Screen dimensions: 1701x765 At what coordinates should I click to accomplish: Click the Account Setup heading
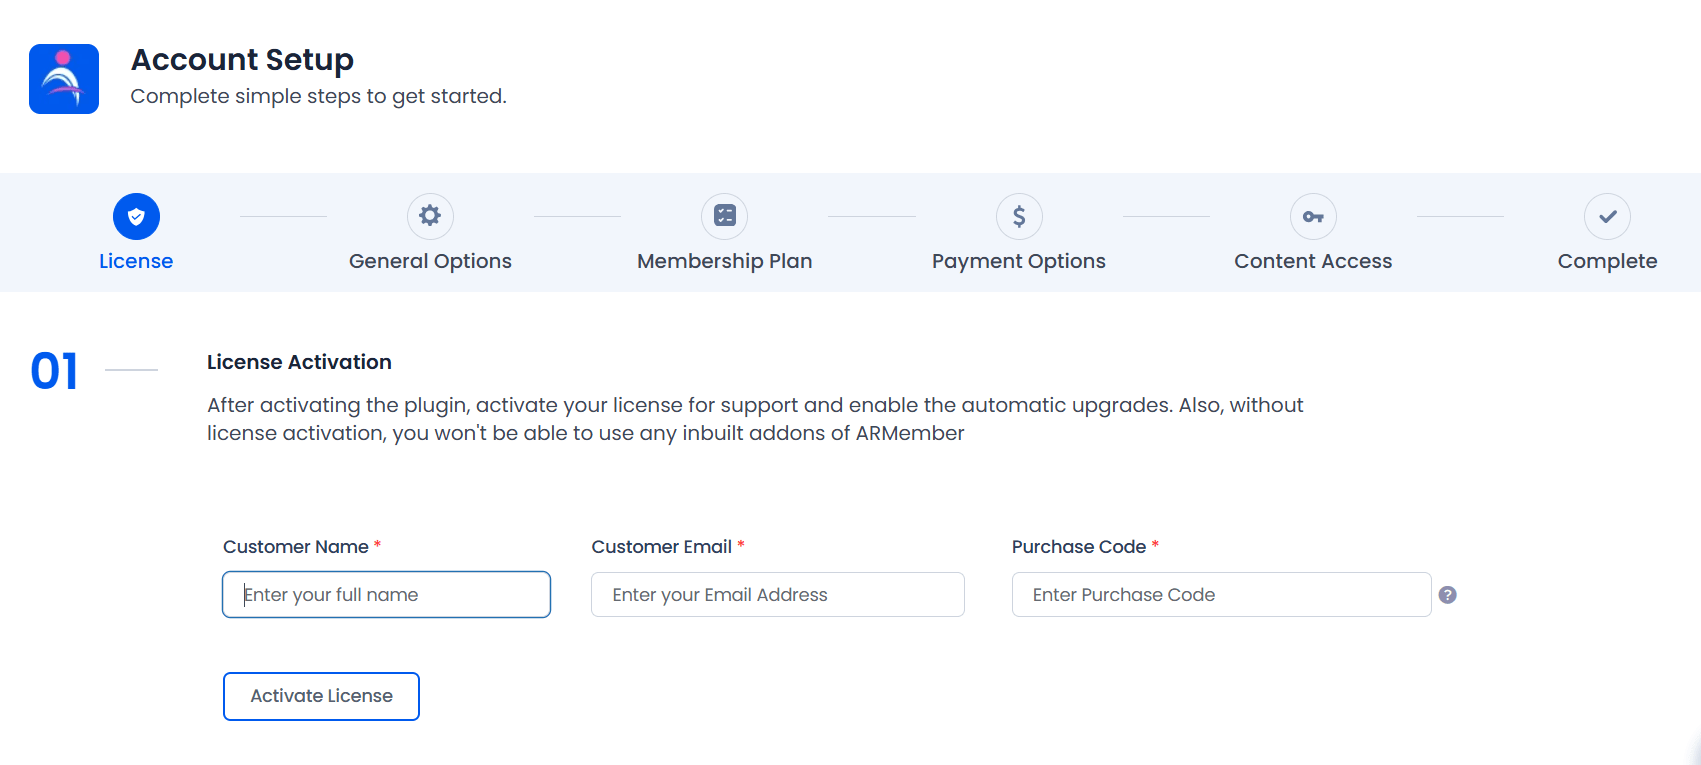click(x=242, y=60)
